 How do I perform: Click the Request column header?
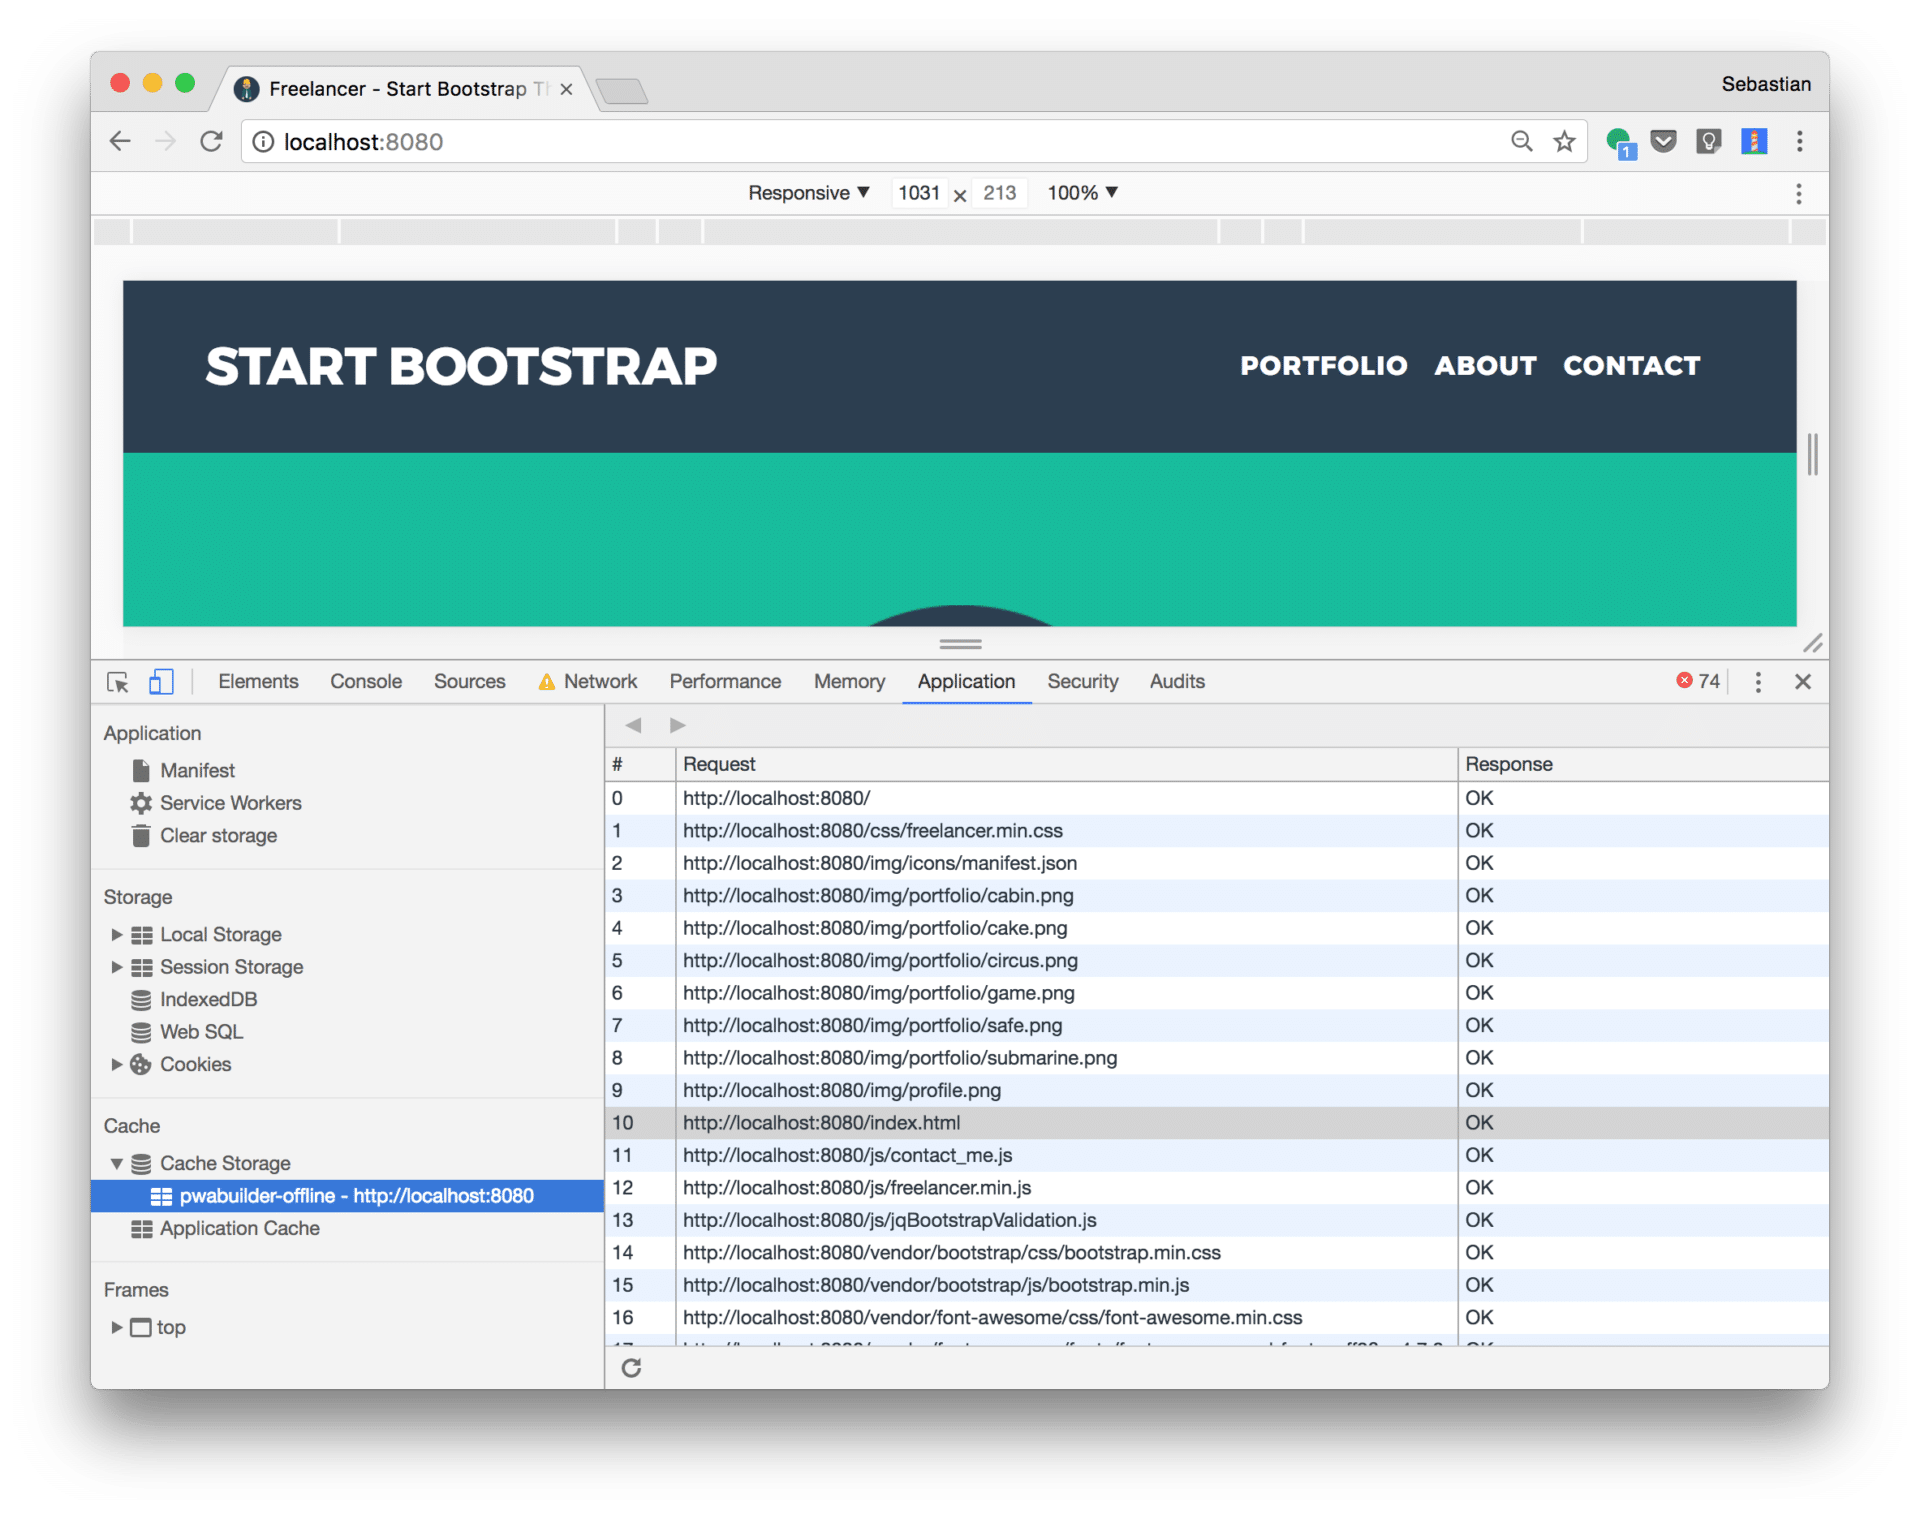coord(1066,764)
